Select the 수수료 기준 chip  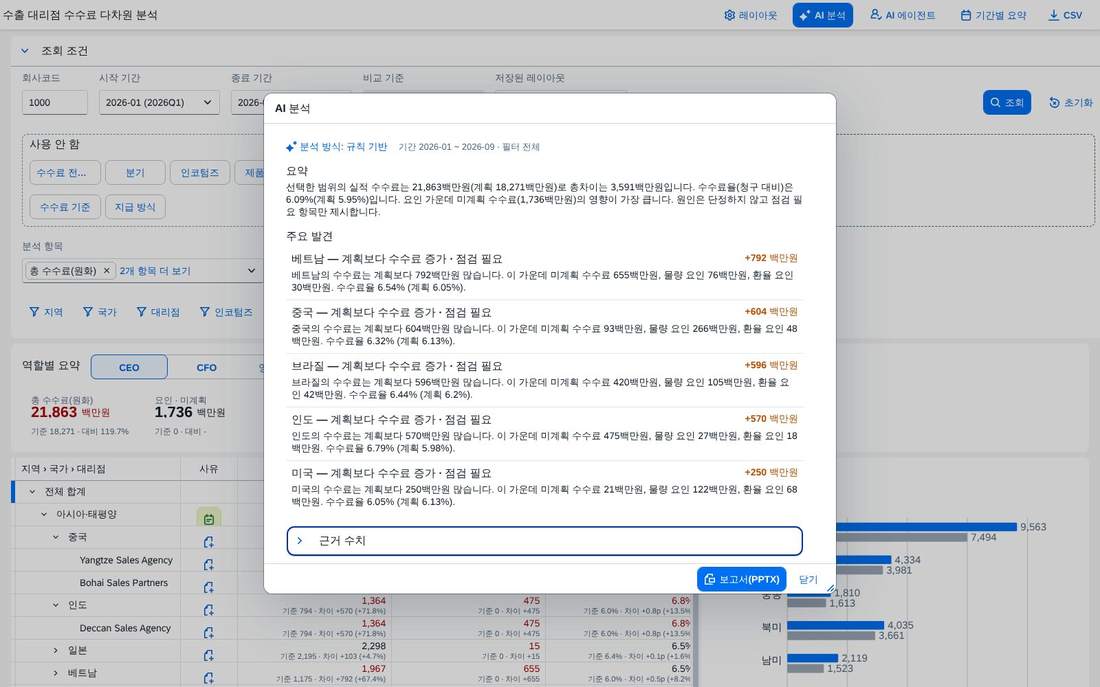(x=65, y=207)
